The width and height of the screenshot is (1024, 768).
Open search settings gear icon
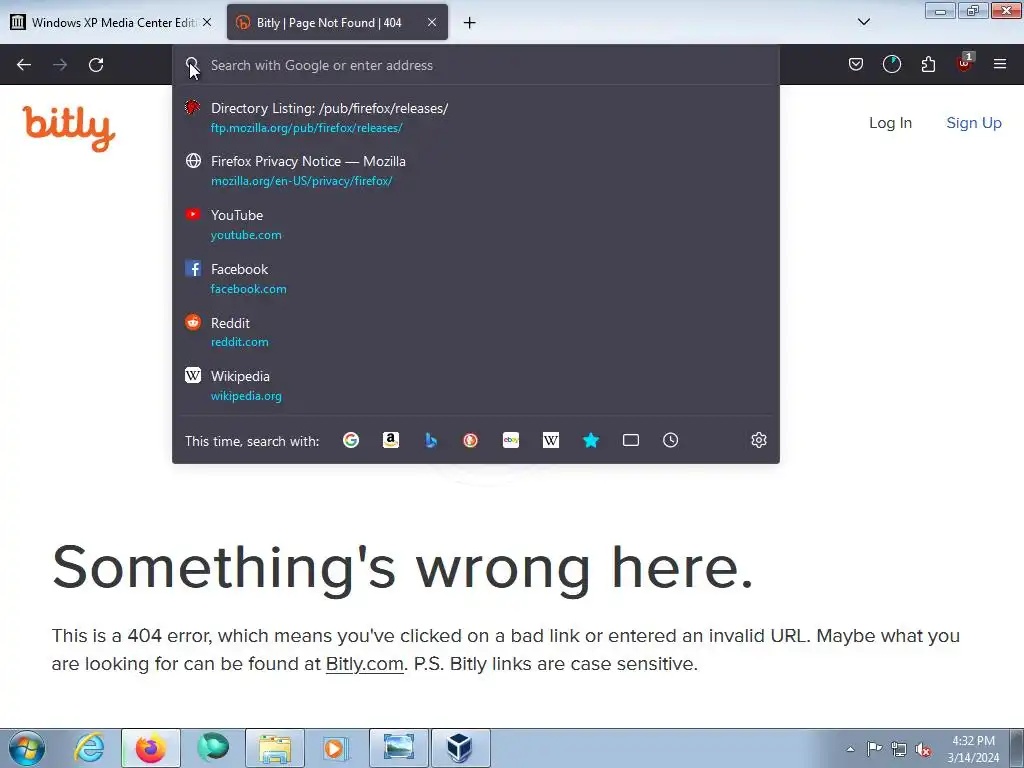[758, 440]
